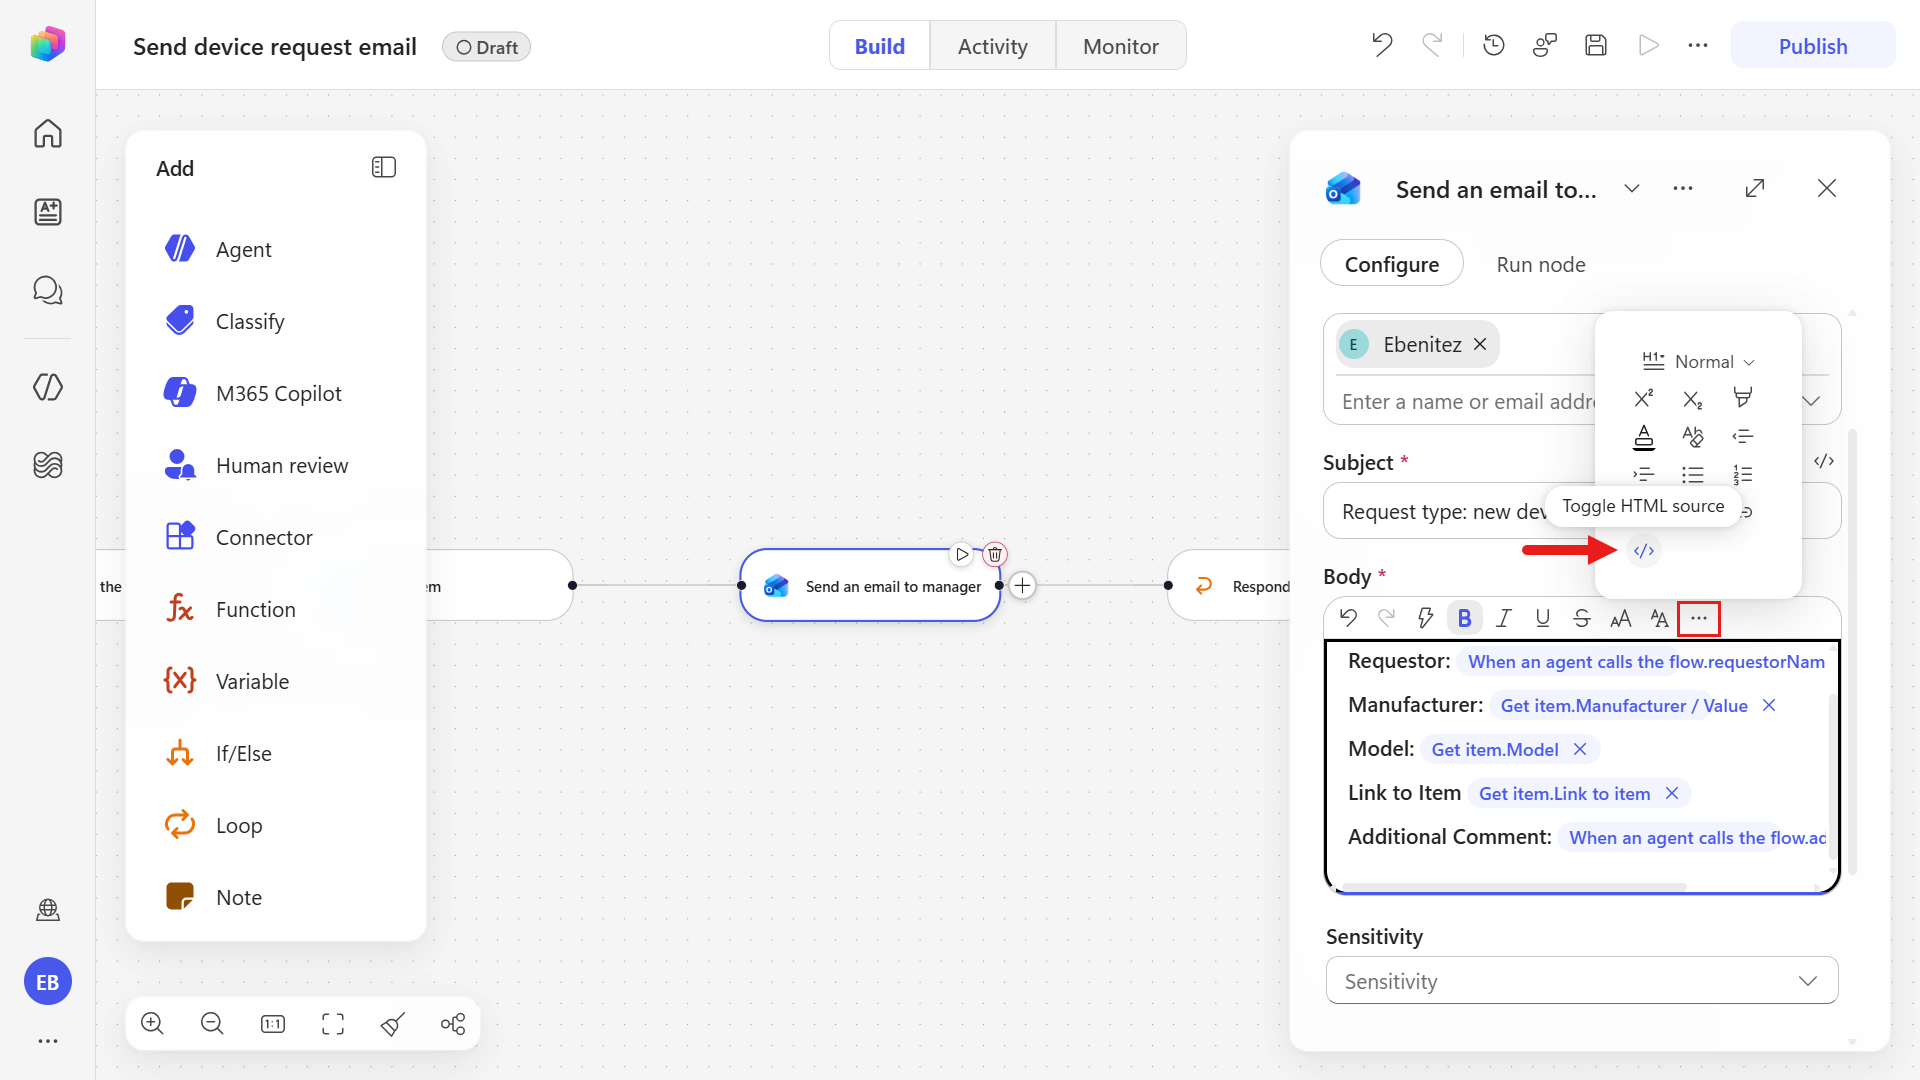The width and height of the screenshot is (1920, 1080).
Task: Delete the Send an email to manager node
Action: tap(995, 554)
